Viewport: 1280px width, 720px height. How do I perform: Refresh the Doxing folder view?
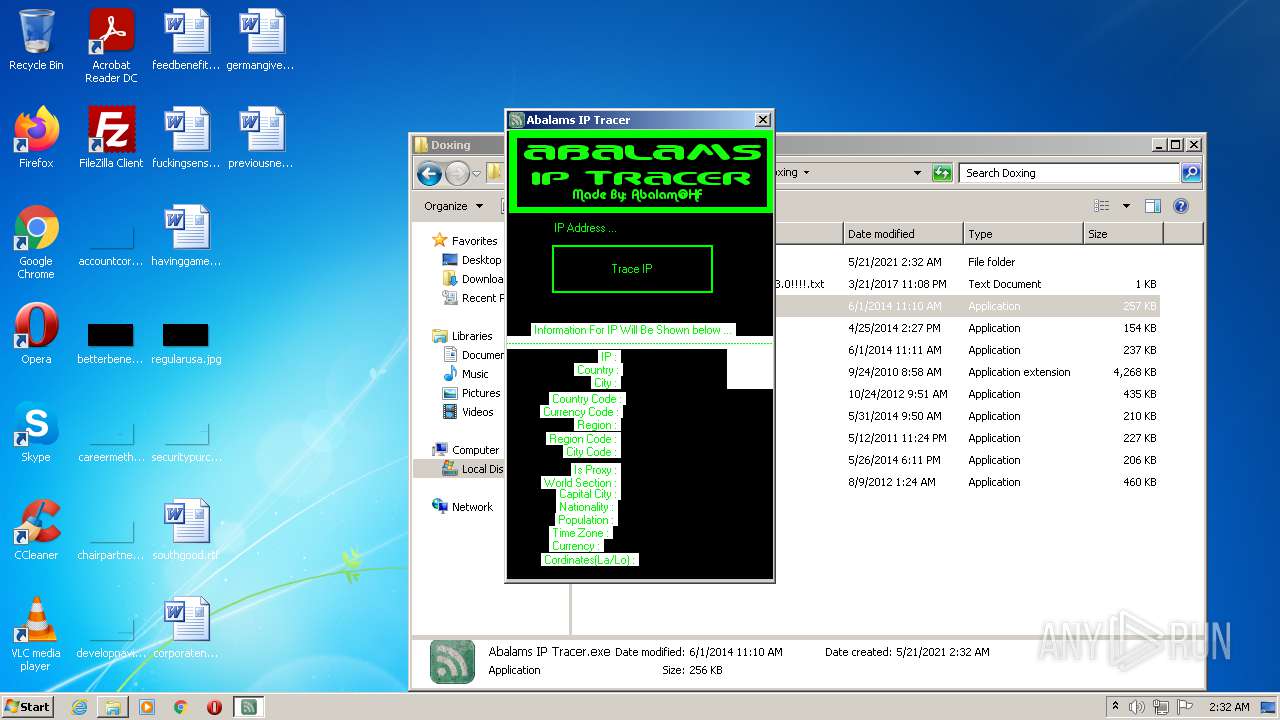tap(941, 173)
